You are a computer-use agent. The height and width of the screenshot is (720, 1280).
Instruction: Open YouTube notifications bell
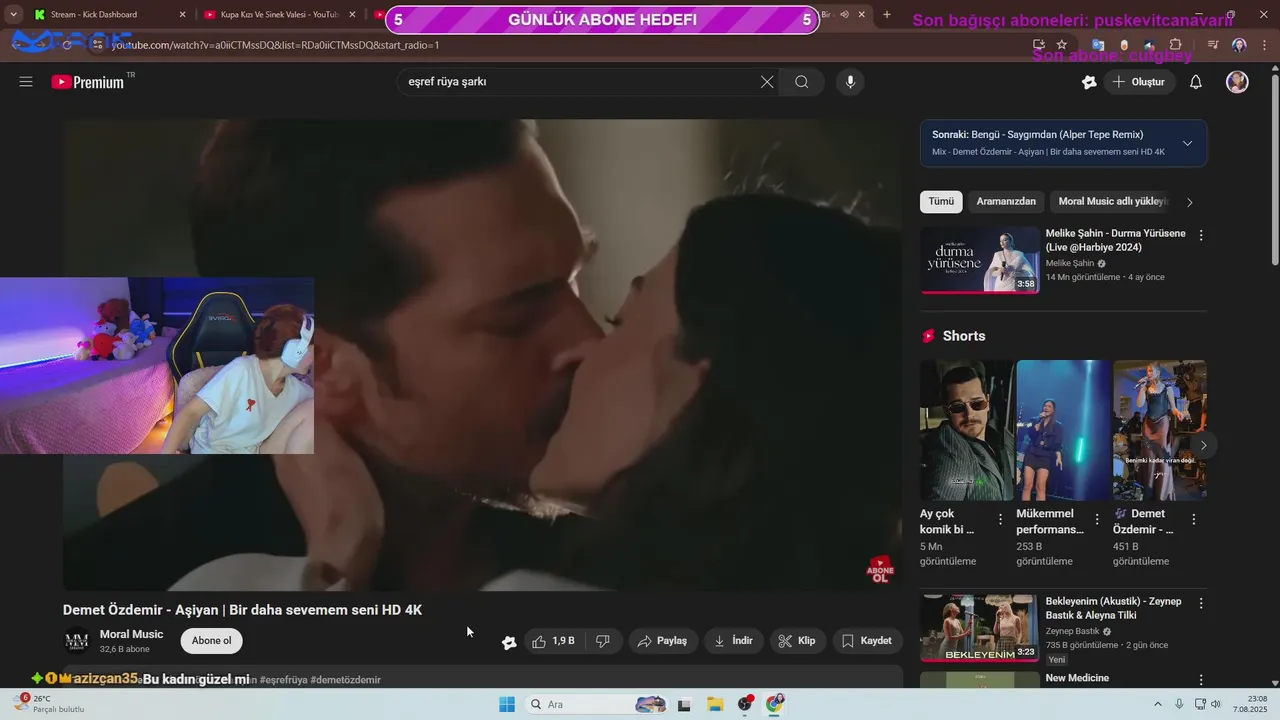(1196, 82)
